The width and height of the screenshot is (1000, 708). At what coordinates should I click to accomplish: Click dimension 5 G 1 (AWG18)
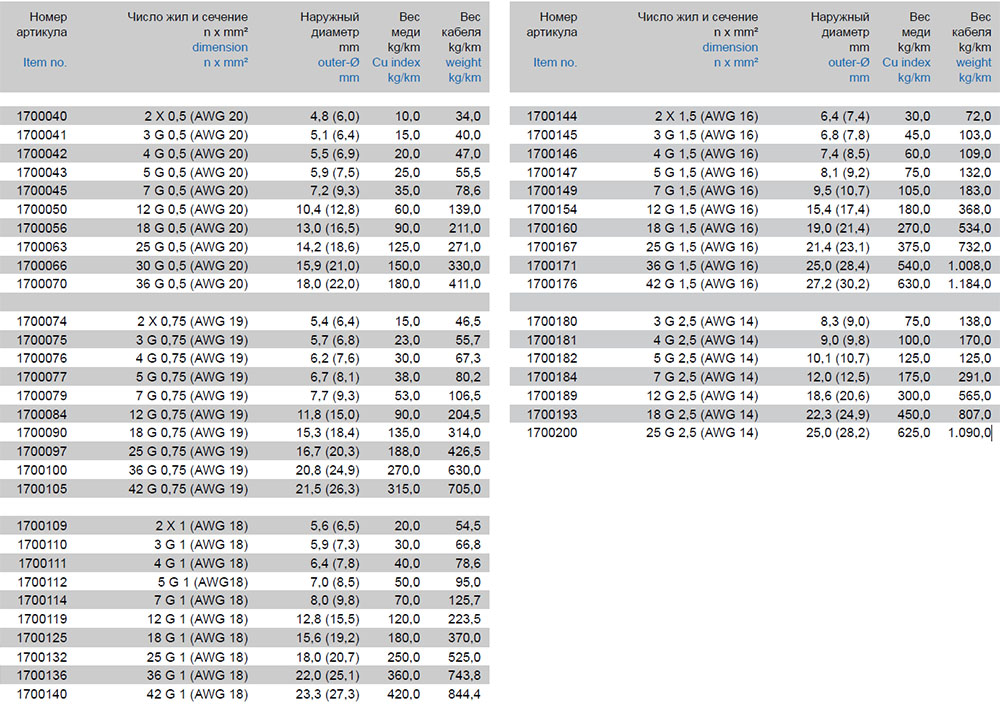click(x=203, y=582)
